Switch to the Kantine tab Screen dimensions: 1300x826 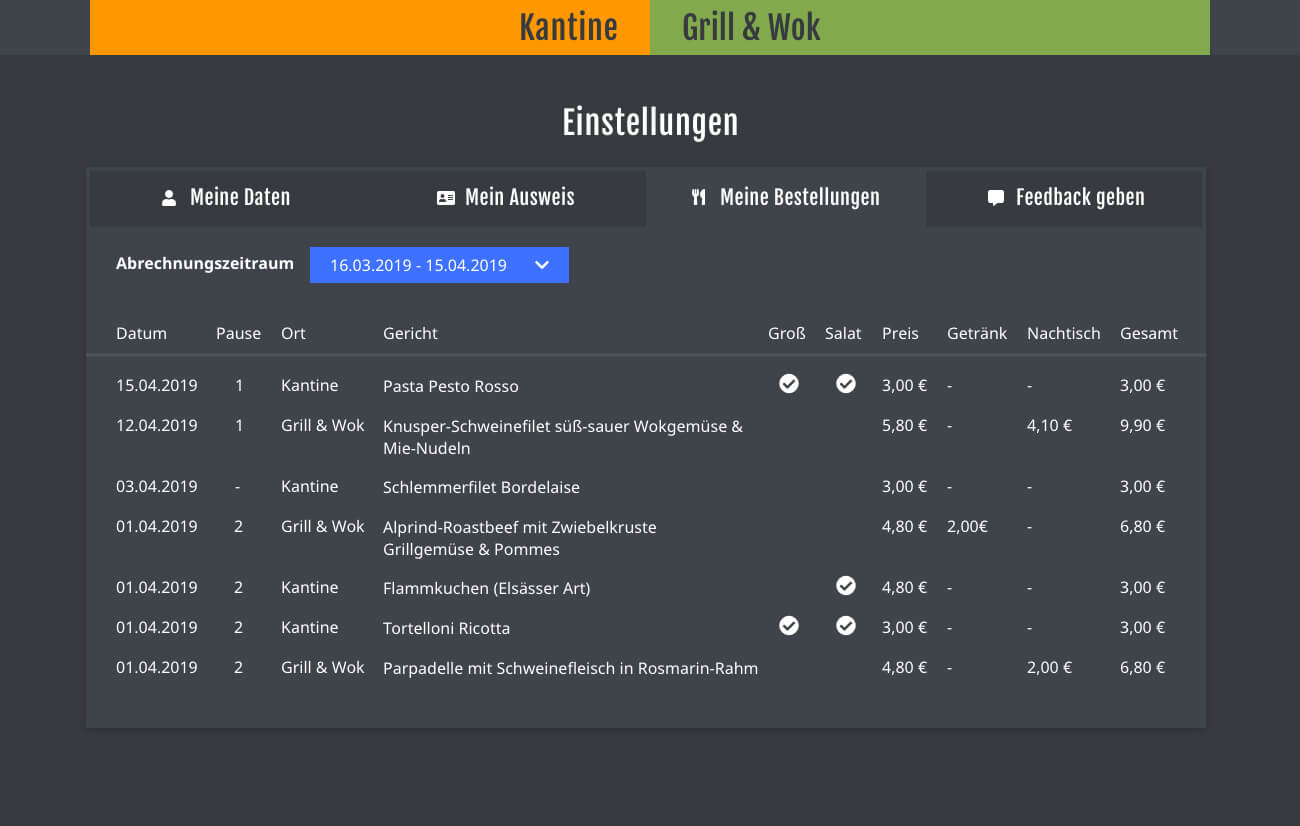569,27
